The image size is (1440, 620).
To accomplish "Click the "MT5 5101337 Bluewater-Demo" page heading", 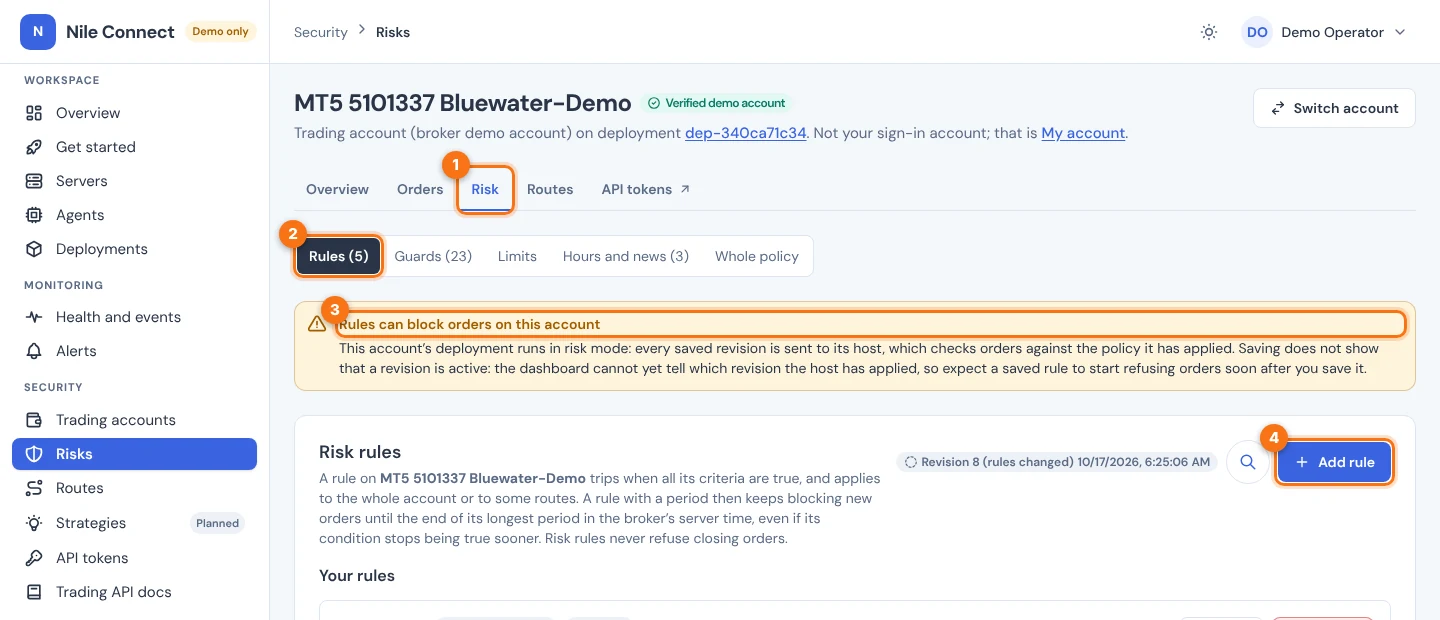I will (463, 103).
